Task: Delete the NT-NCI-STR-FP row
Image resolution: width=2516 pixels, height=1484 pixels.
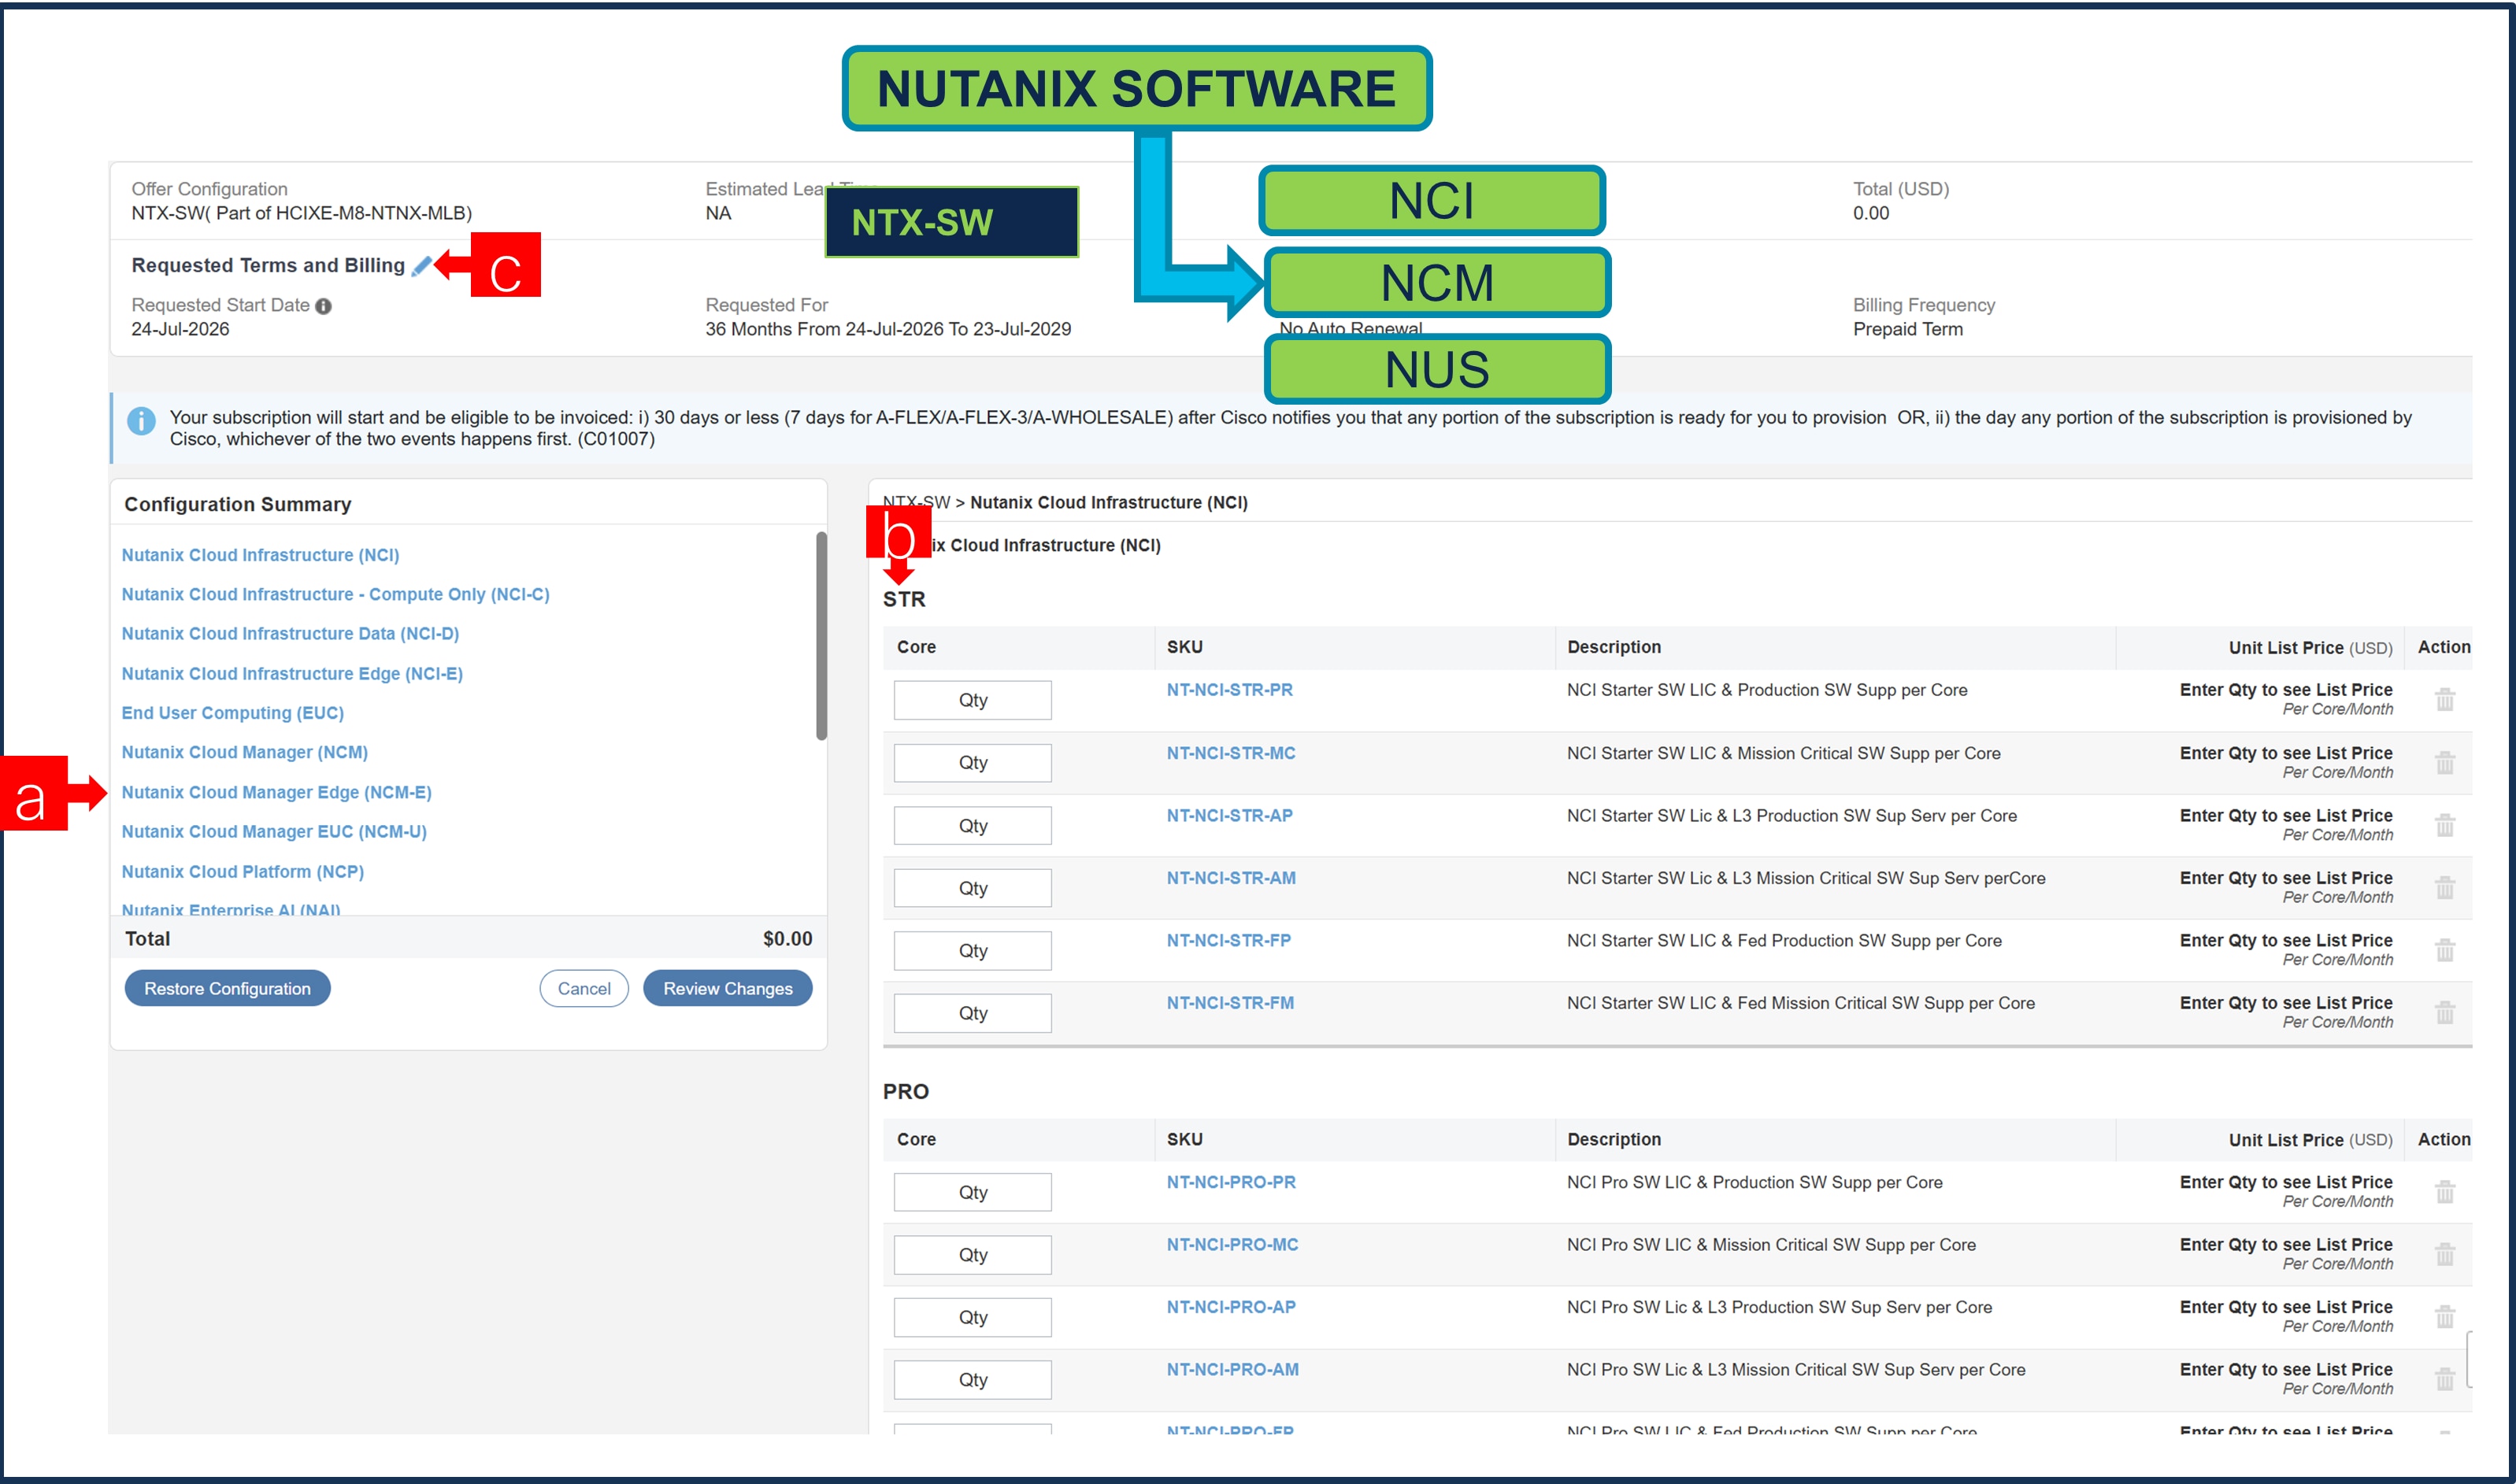Action: (x=2444, y=949)
